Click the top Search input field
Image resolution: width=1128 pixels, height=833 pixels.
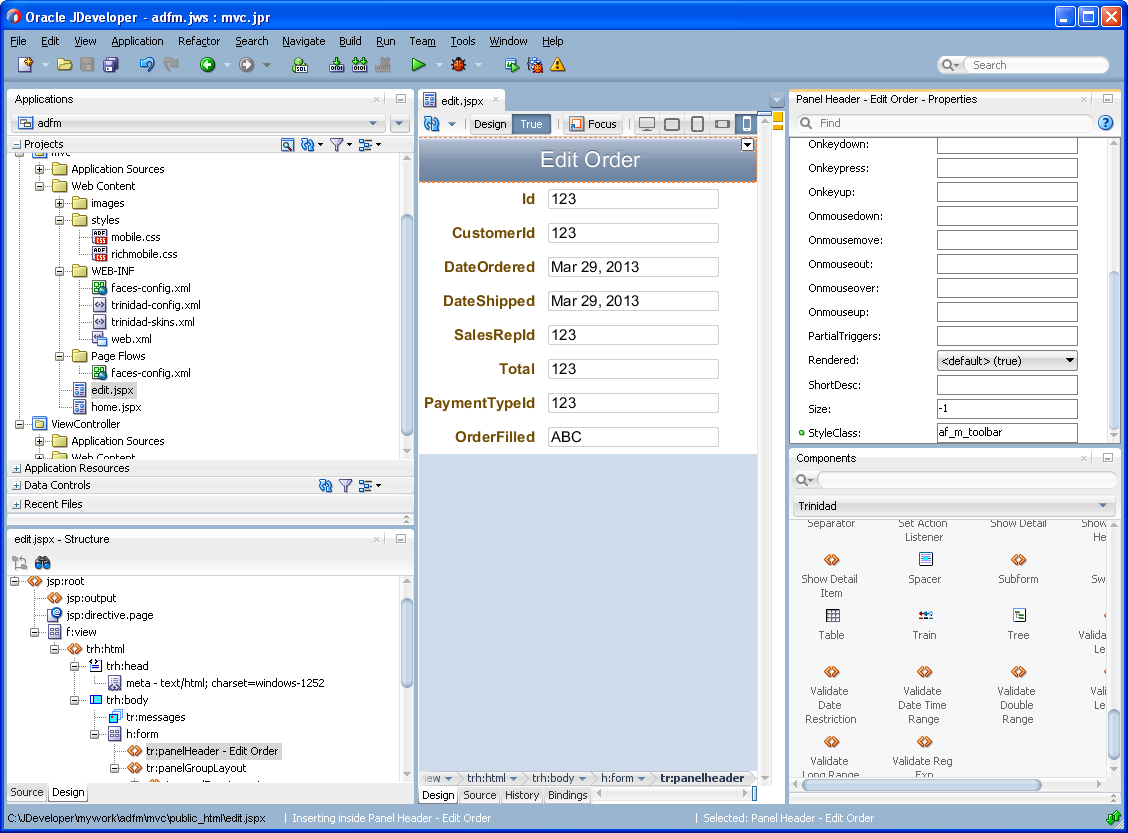pyautogui.click(x=1036, y=65)
